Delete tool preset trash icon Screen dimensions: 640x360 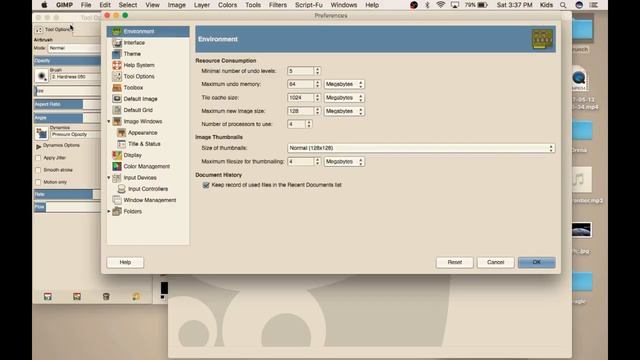click(x=106, y=297)
